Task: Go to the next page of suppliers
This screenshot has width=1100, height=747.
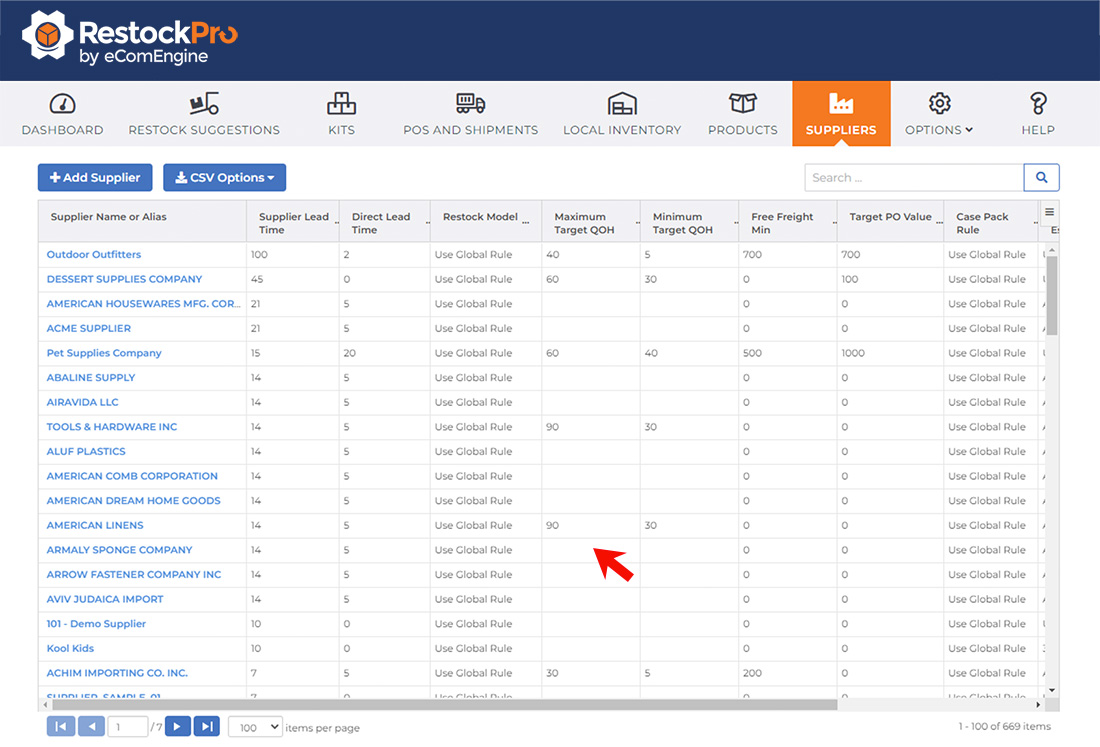Action: point(177,727)
